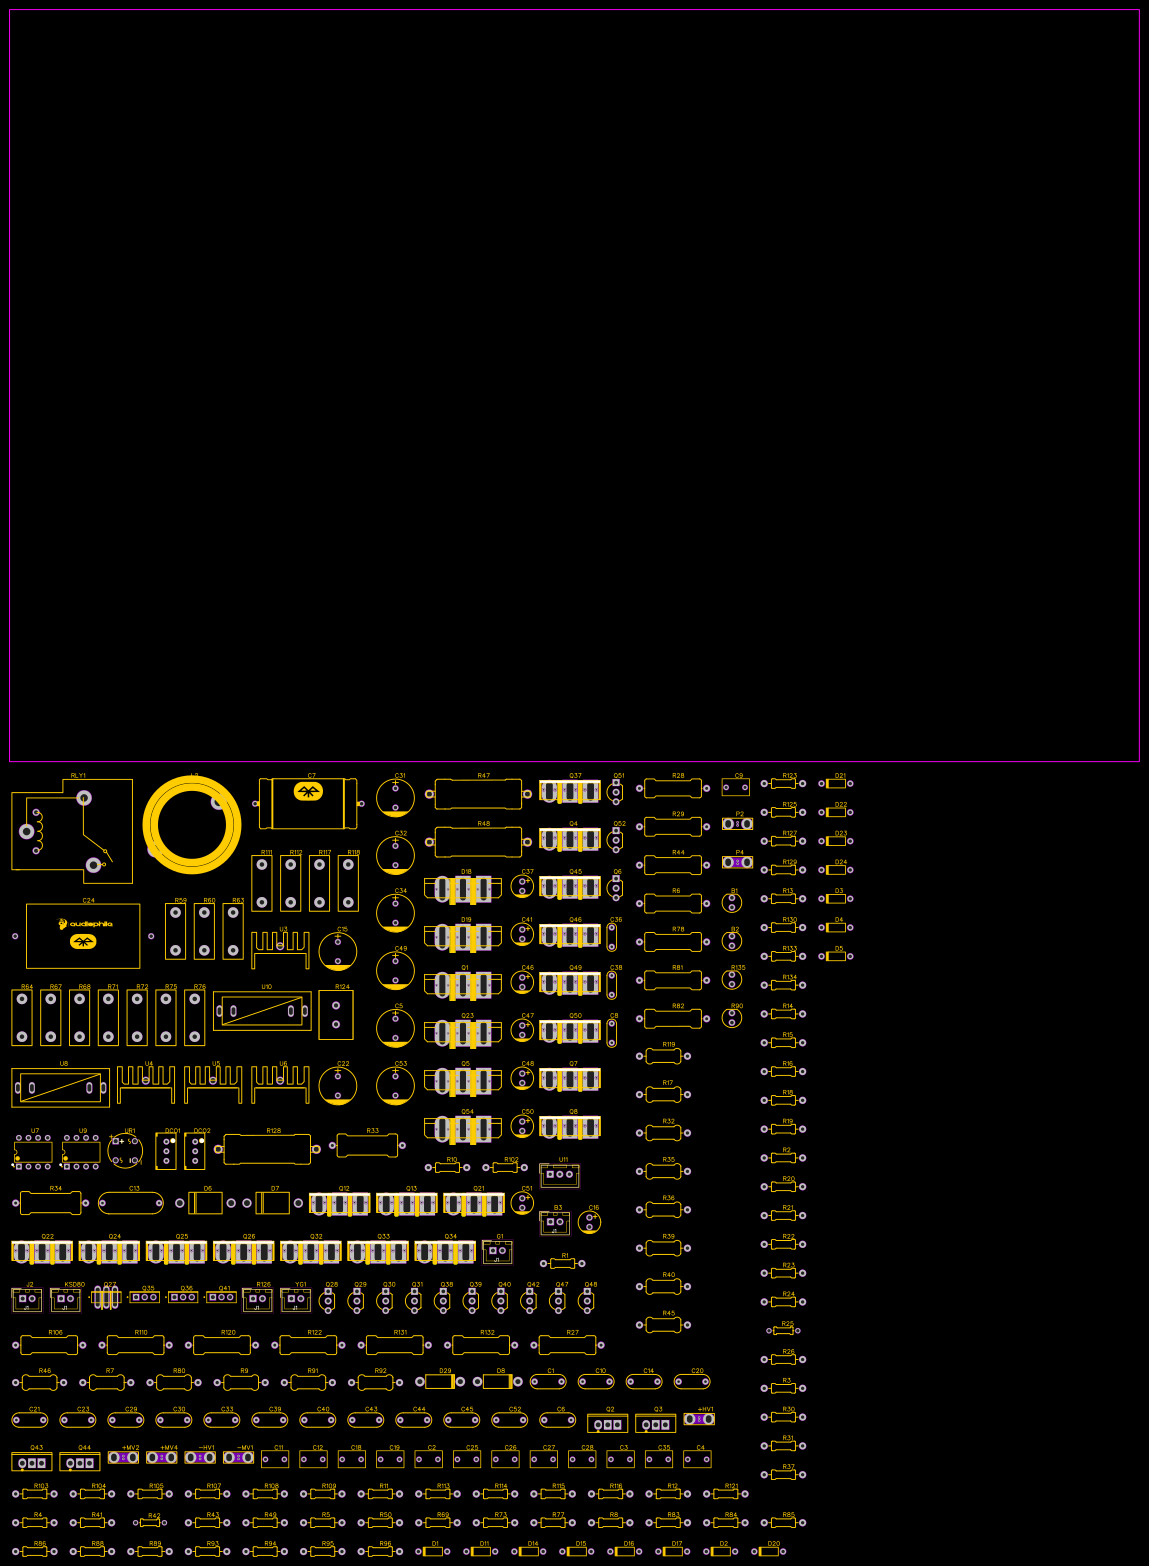
Task: Select the U8 module footprint
Action: click(x=61, y=1087)
